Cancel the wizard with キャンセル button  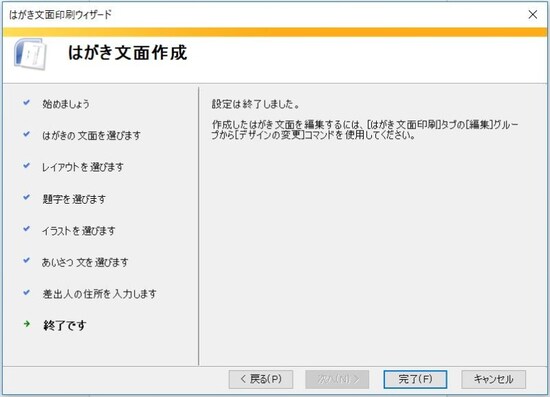[493, 379]
